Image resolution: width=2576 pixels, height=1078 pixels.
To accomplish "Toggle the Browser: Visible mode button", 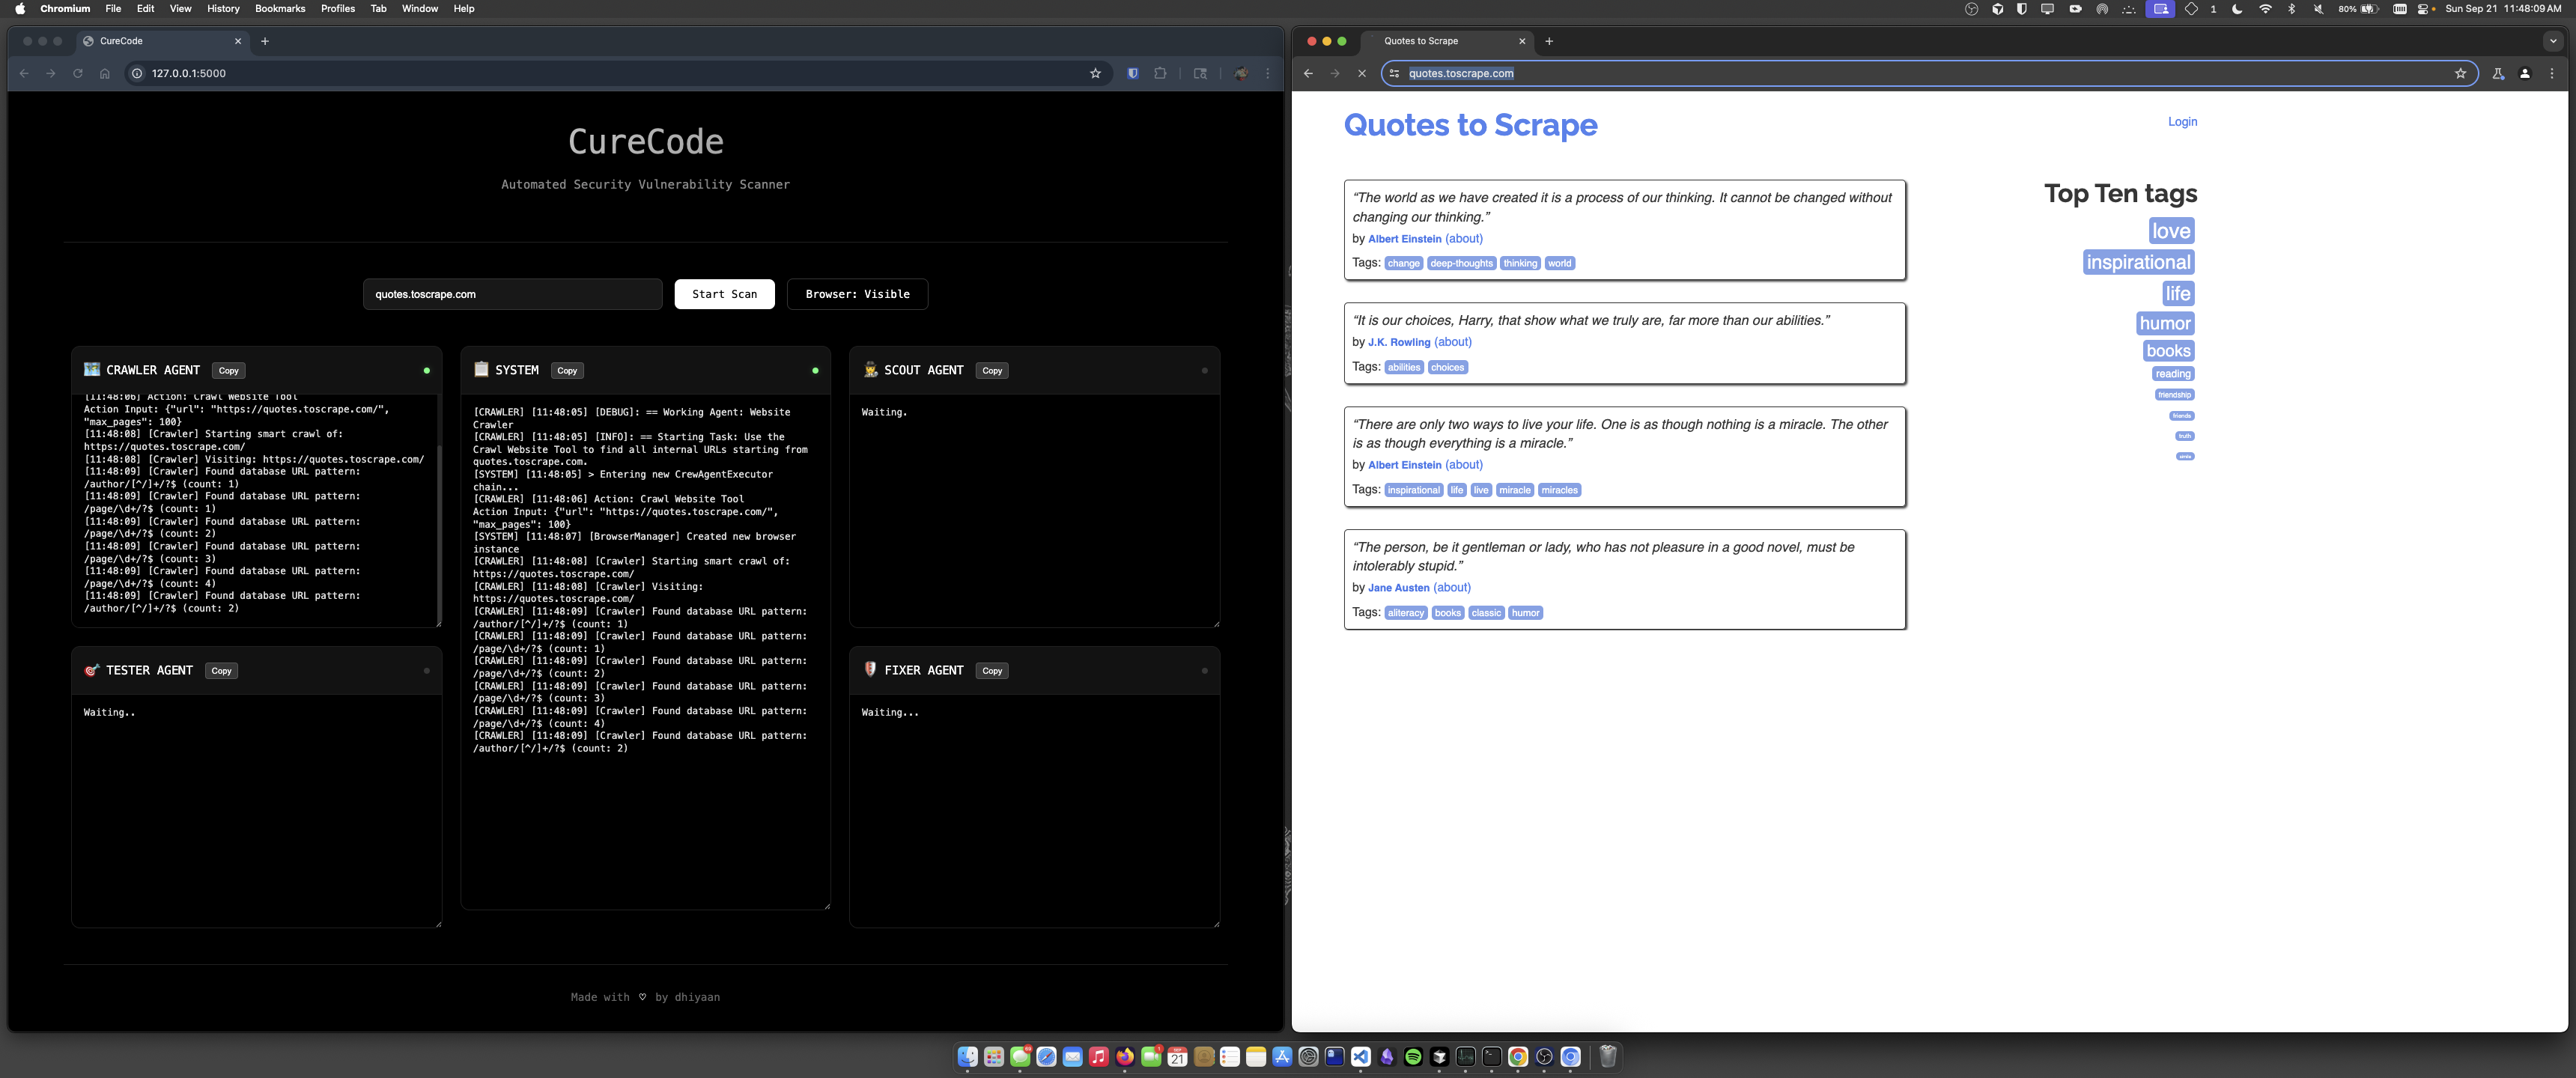I will point(857,294).
